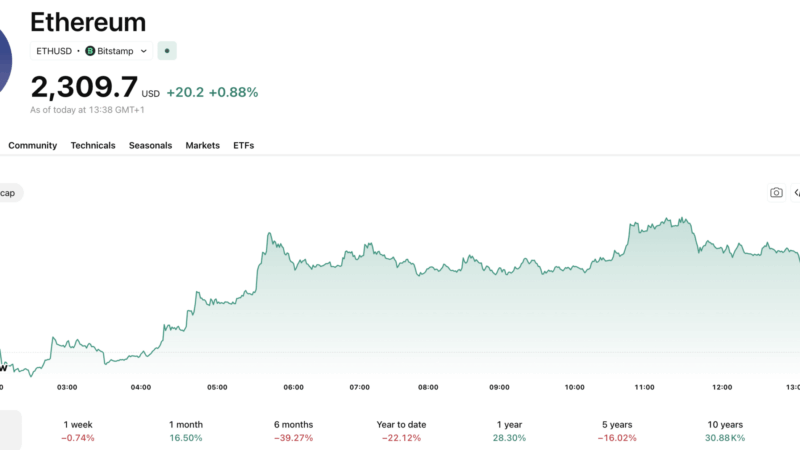Click the 05:00 time axis label
The image size is (800, 450).
(x=217, y=387)
